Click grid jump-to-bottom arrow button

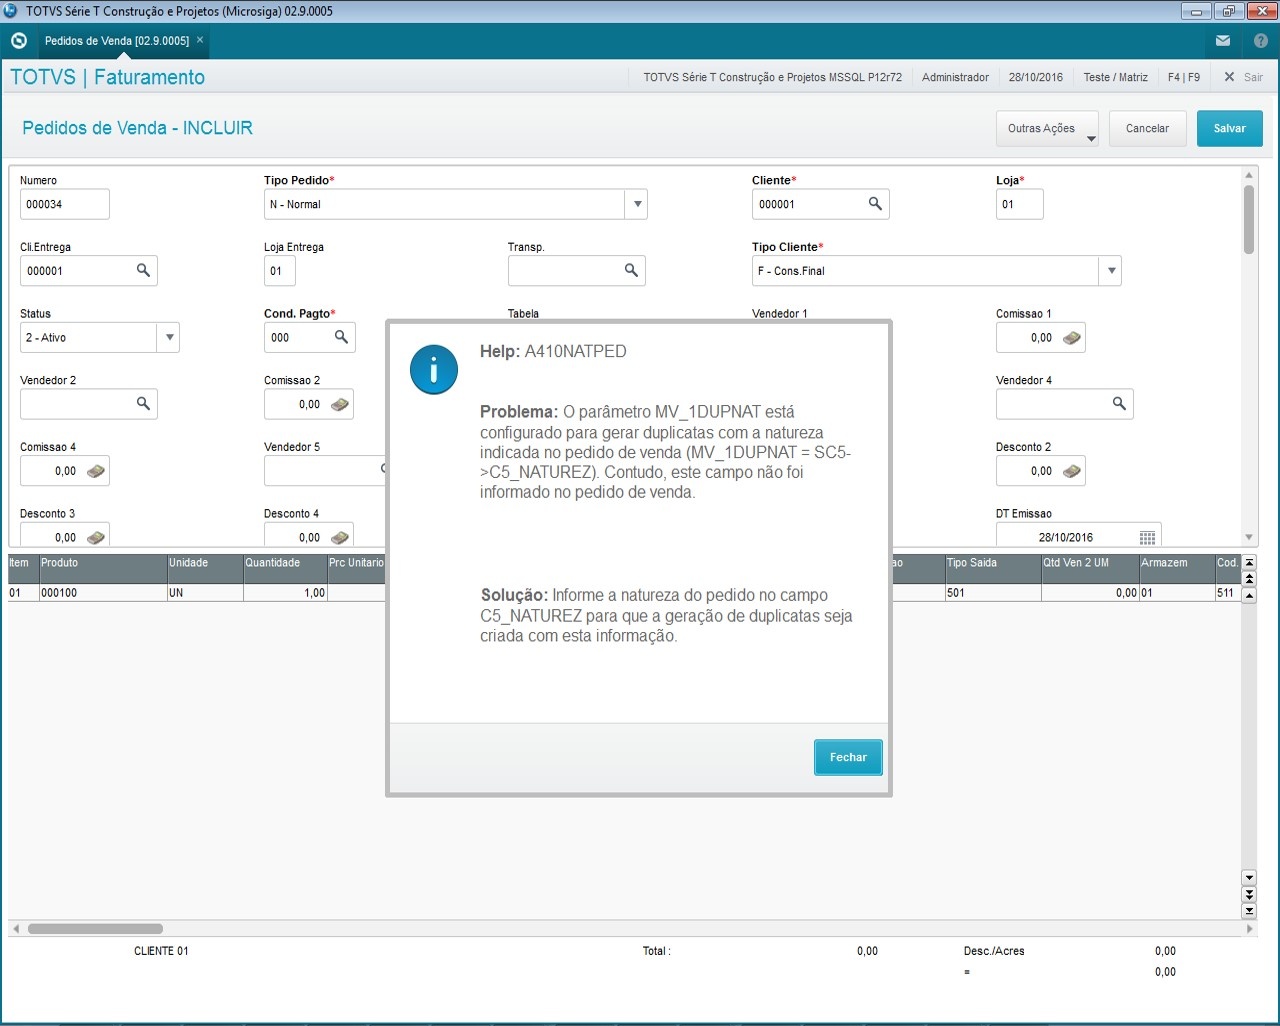click(x=1249, y=911)
